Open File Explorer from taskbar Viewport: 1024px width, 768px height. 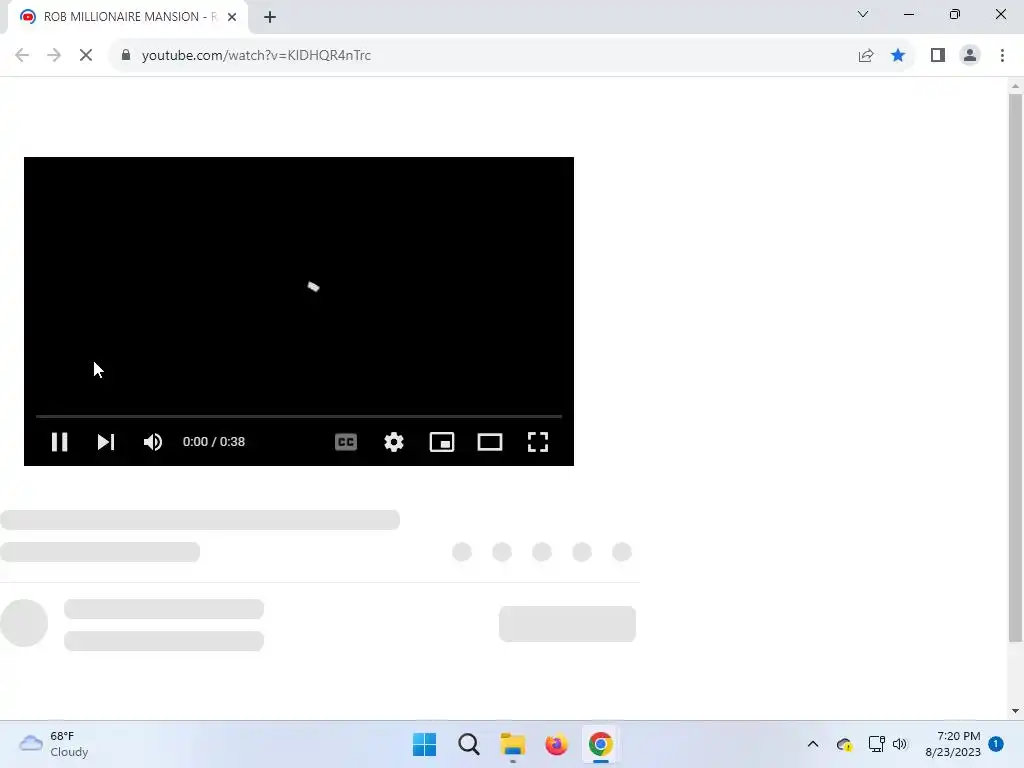(x=513, y=744)
